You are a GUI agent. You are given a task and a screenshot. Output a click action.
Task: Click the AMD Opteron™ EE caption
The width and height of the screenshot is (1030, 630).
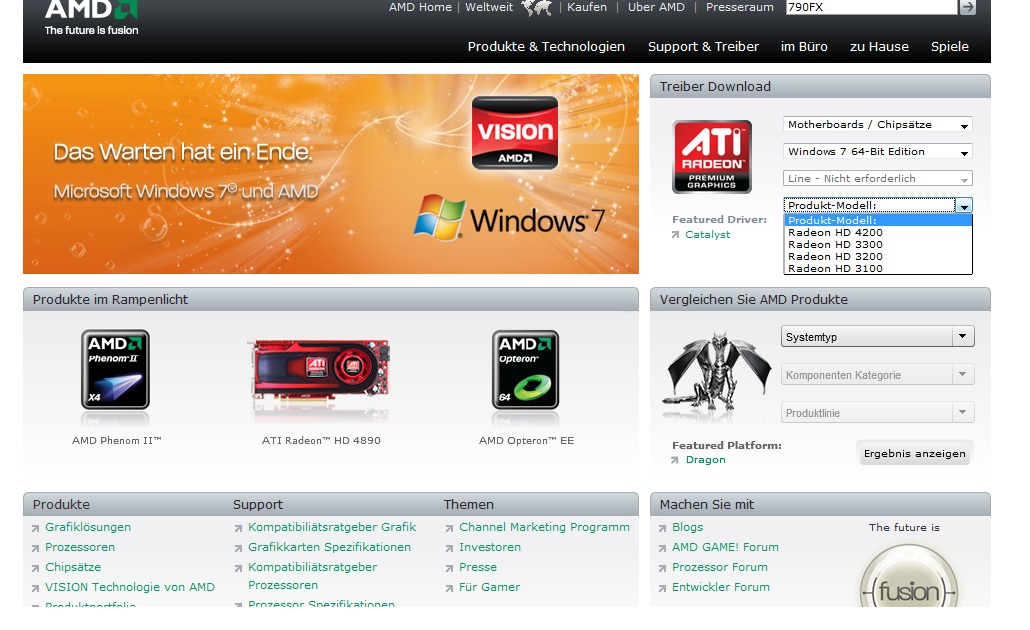526,441
